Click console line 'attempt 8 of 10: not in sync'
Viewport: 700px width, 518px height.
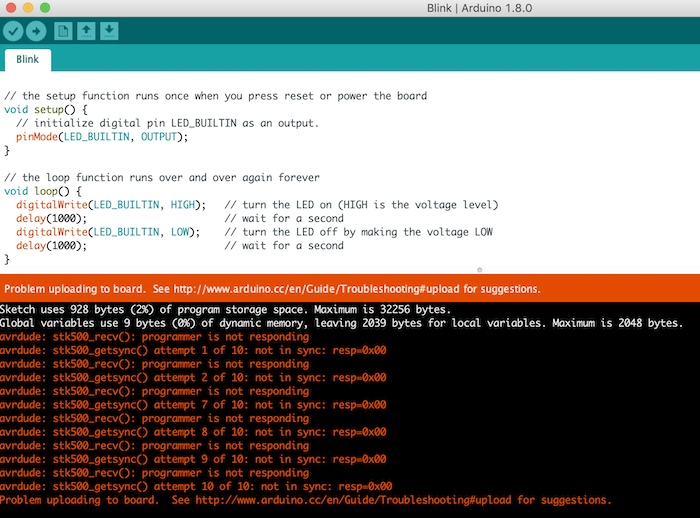click(x=193, y=432)
